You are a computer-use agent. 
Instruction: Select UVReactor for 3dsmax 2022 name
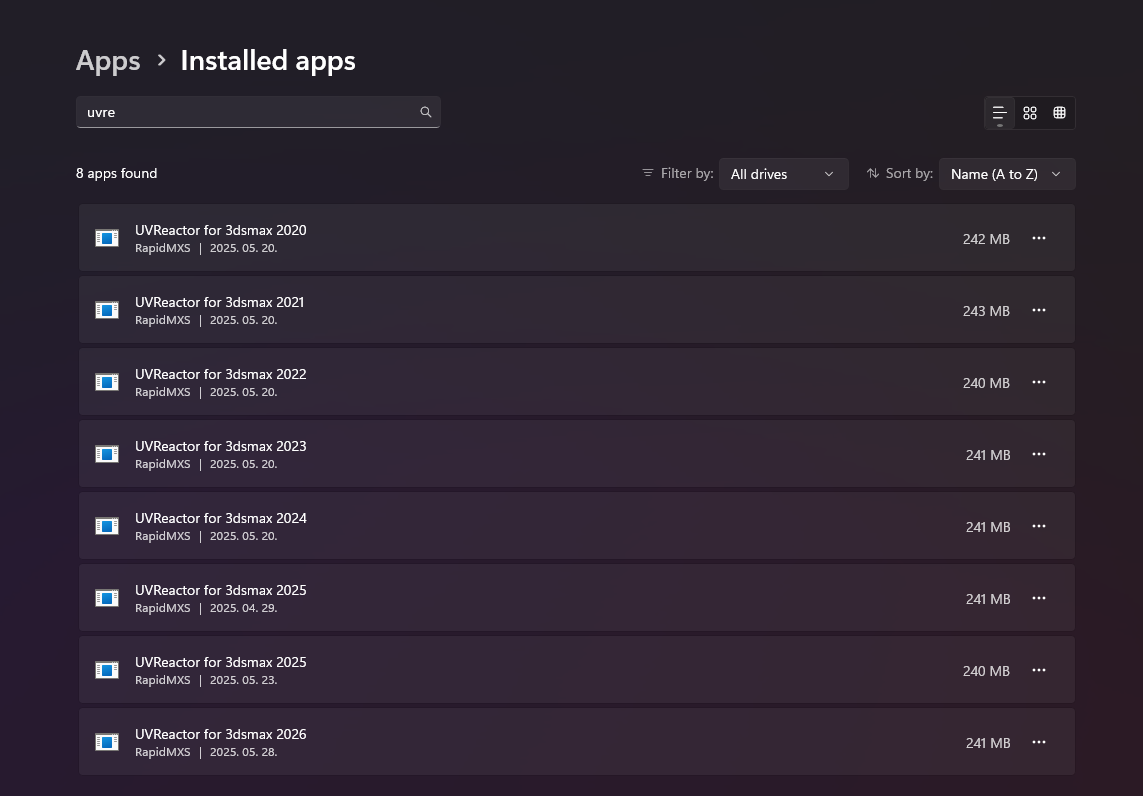pos(220,375)
